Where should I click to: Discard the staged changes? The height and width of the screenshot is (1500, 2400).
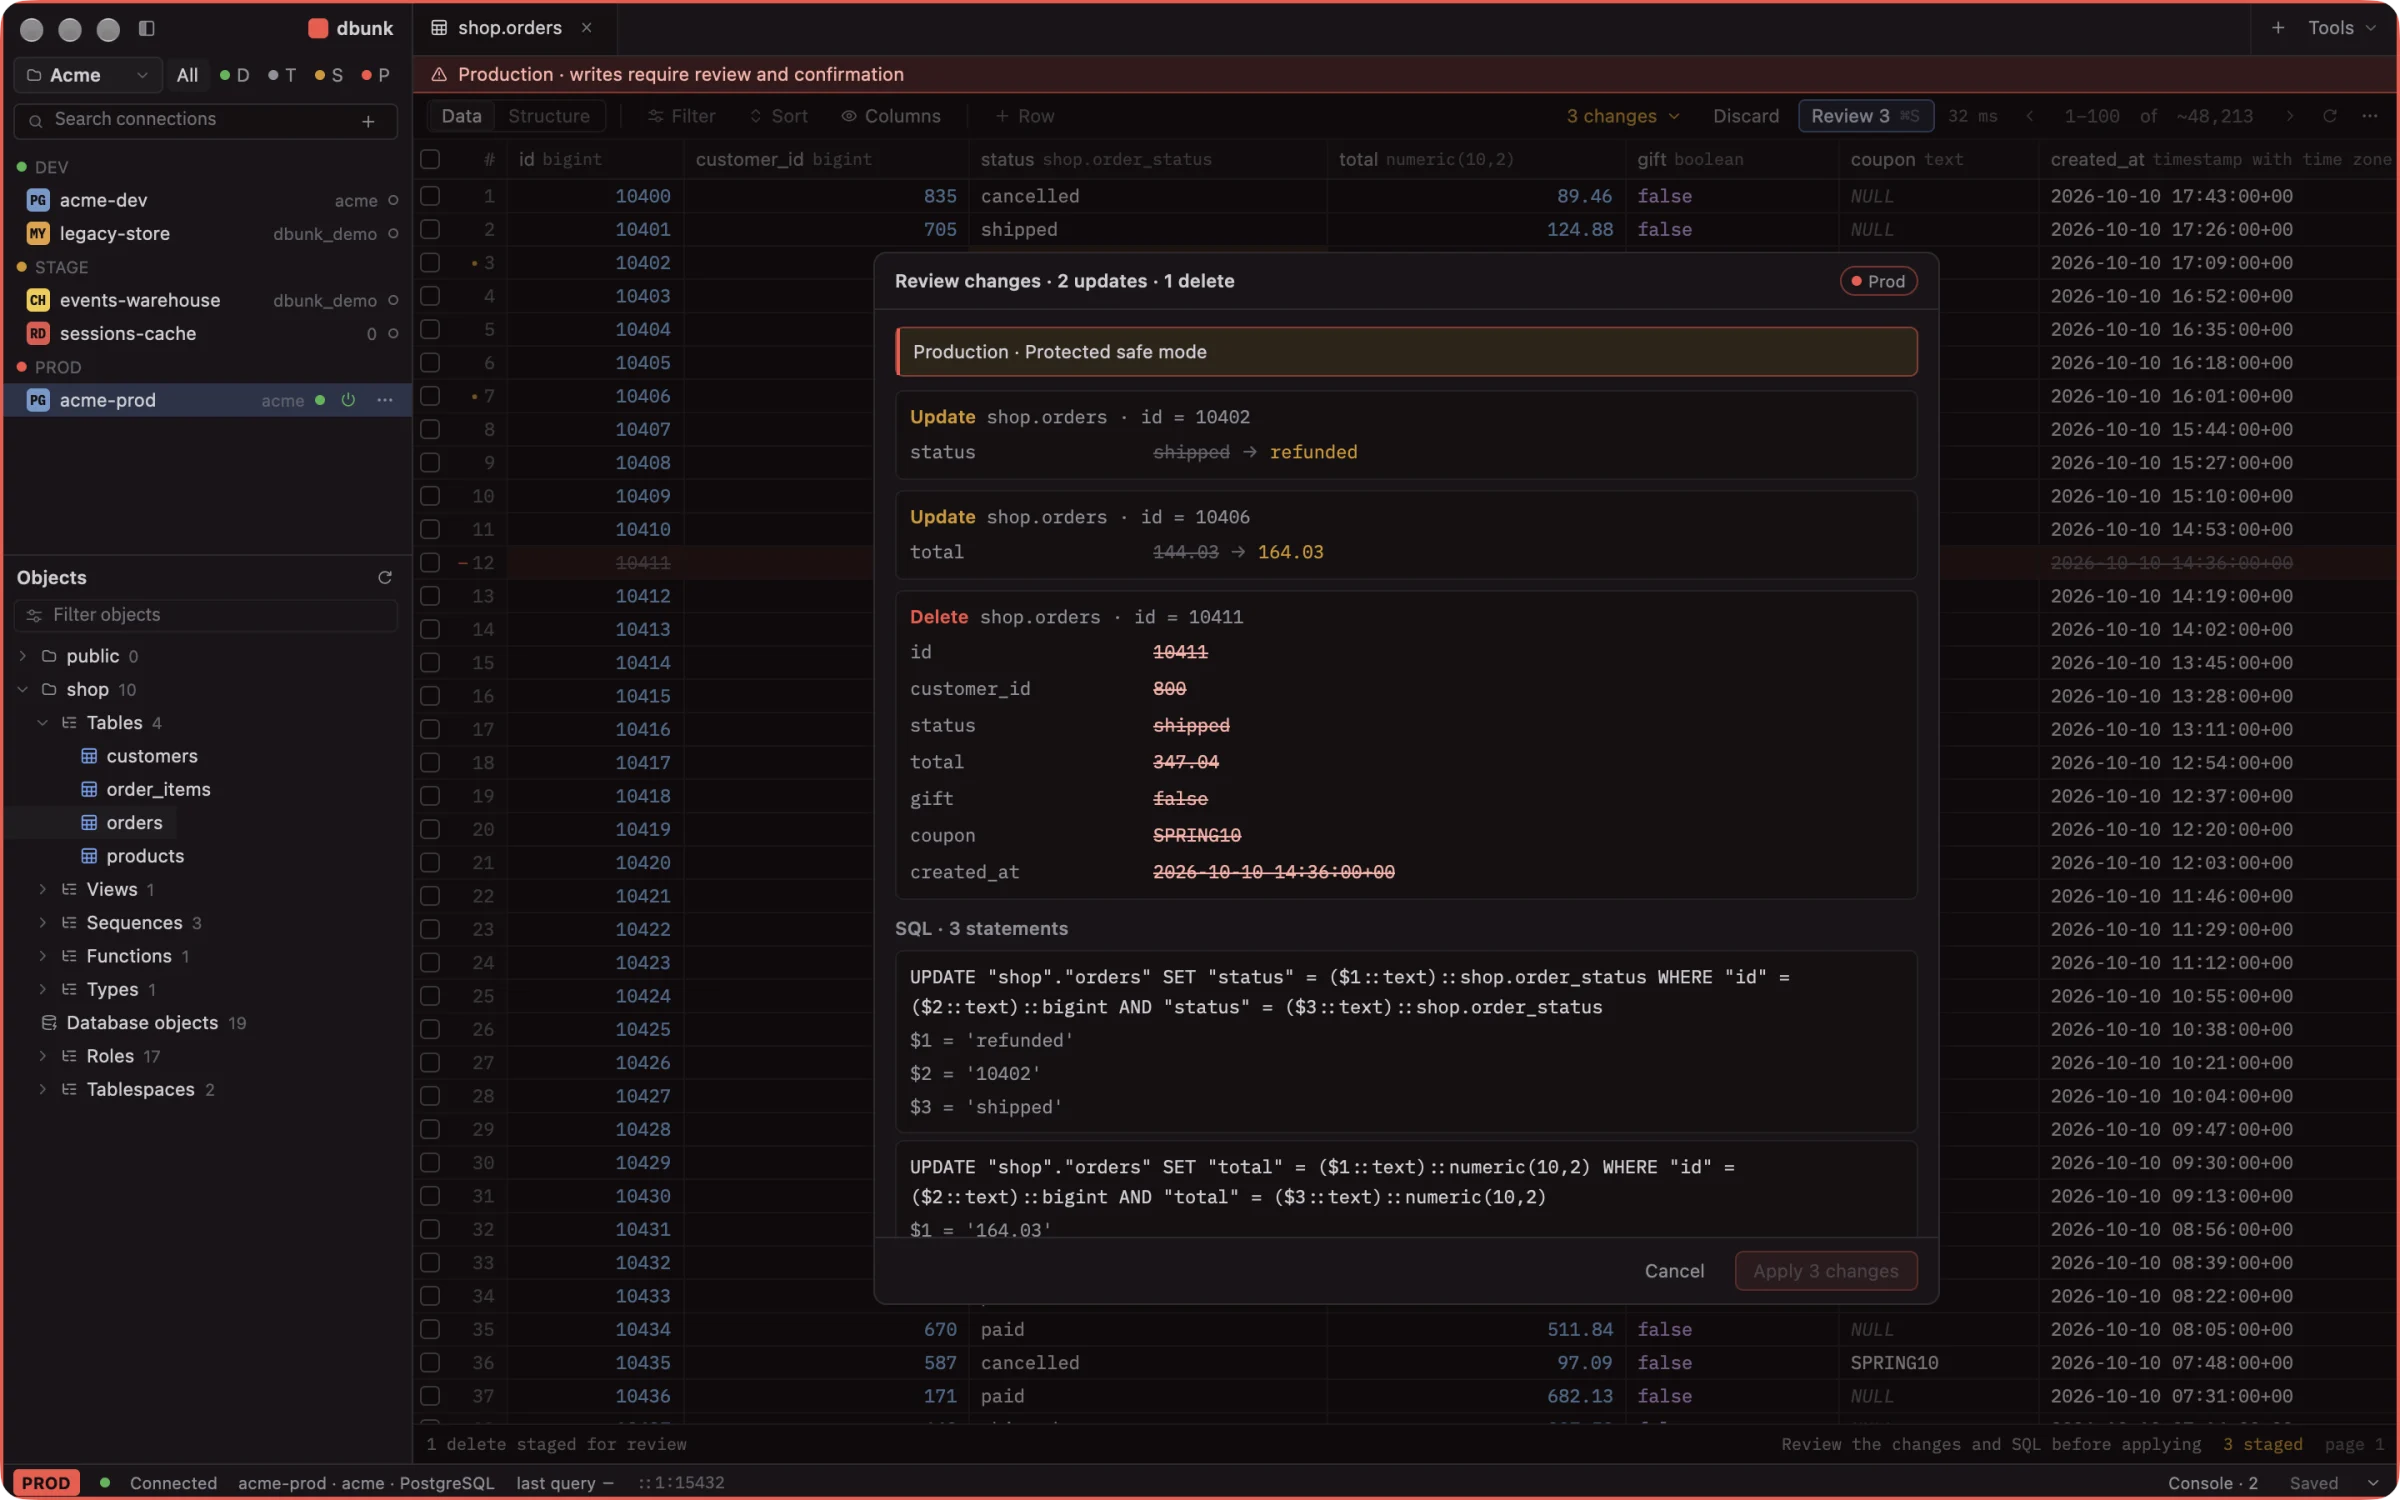[1745, 116]
